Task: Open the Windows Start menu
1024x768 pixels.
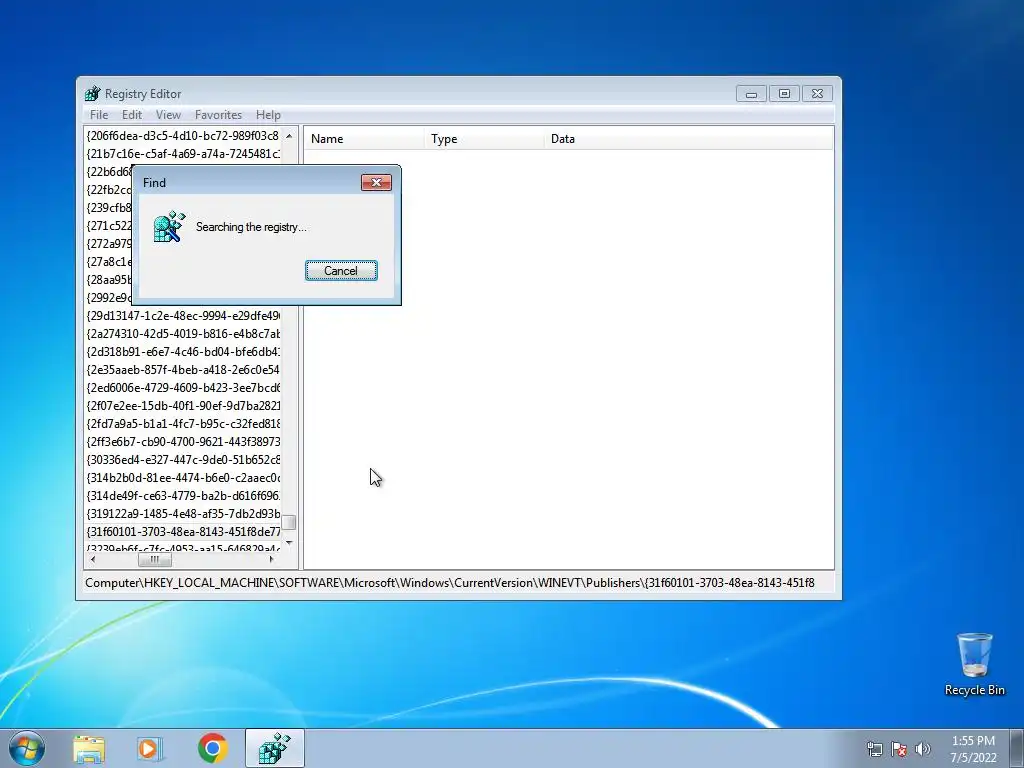Action: click(x=26, y=748)
